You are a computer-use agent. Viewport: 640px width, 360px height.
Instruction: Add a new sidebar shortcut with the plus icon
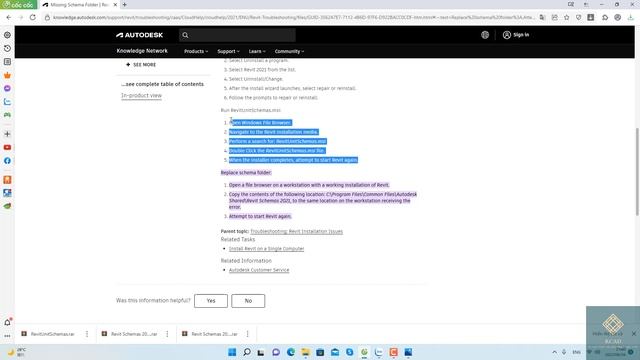[x=7, y=134]
